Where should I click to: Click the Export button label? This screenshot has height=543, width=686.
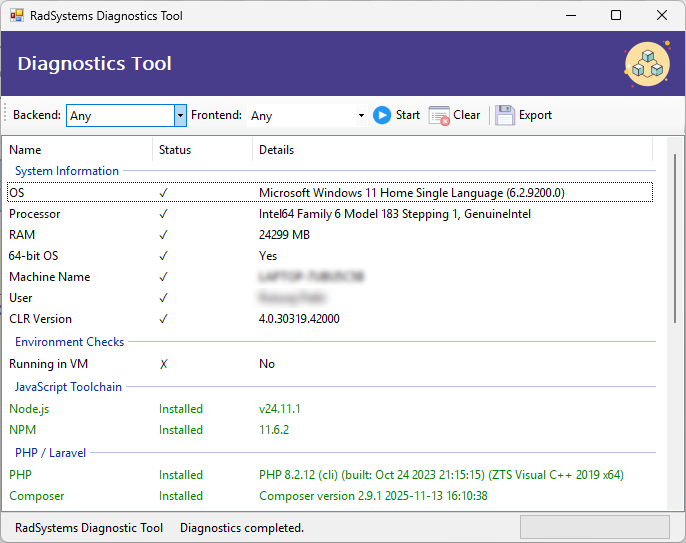535,115
